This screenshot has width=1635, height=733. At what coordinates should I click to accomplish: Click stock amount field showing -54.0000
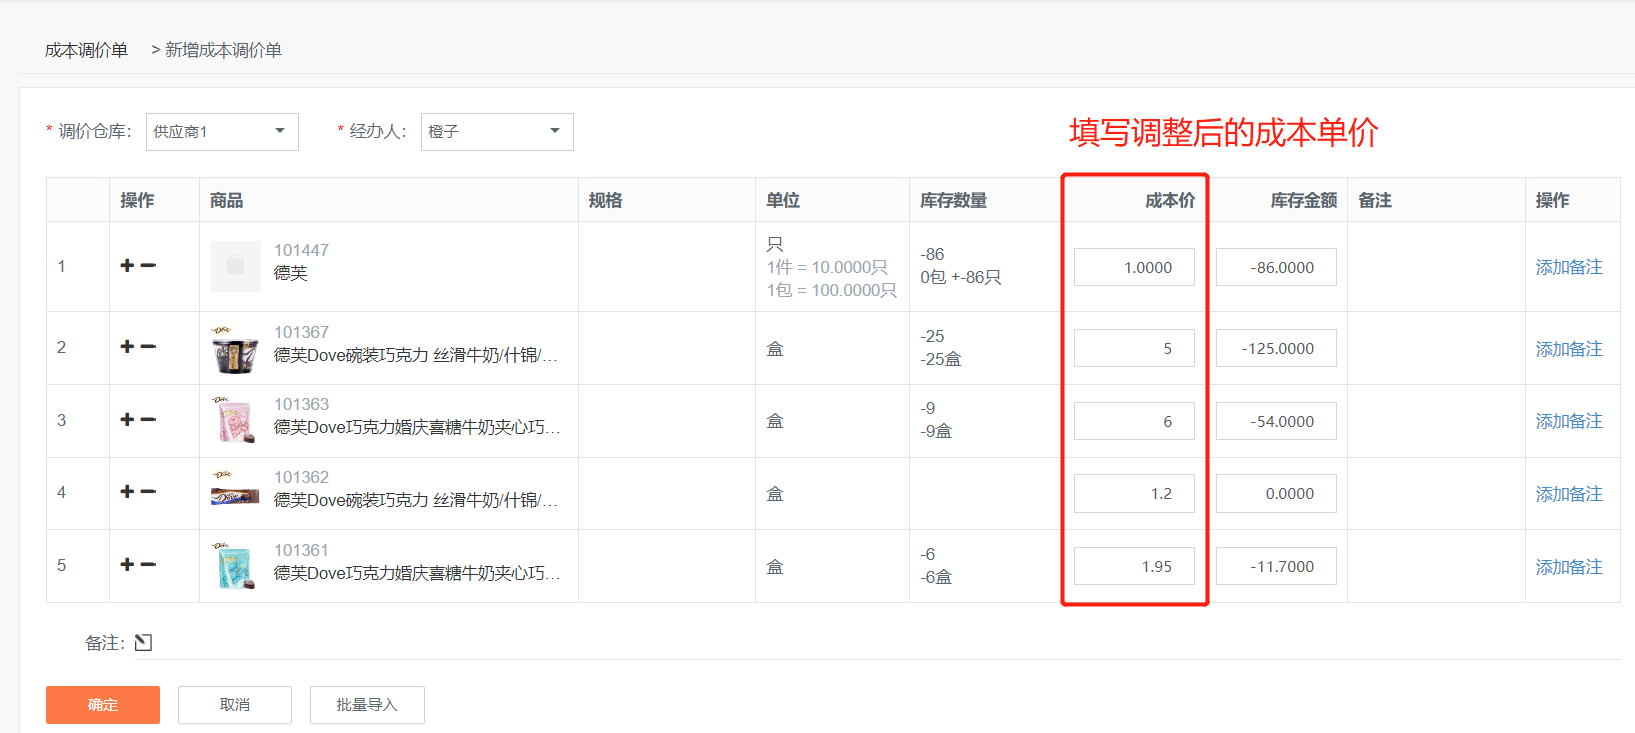[x=1276, y=421]
